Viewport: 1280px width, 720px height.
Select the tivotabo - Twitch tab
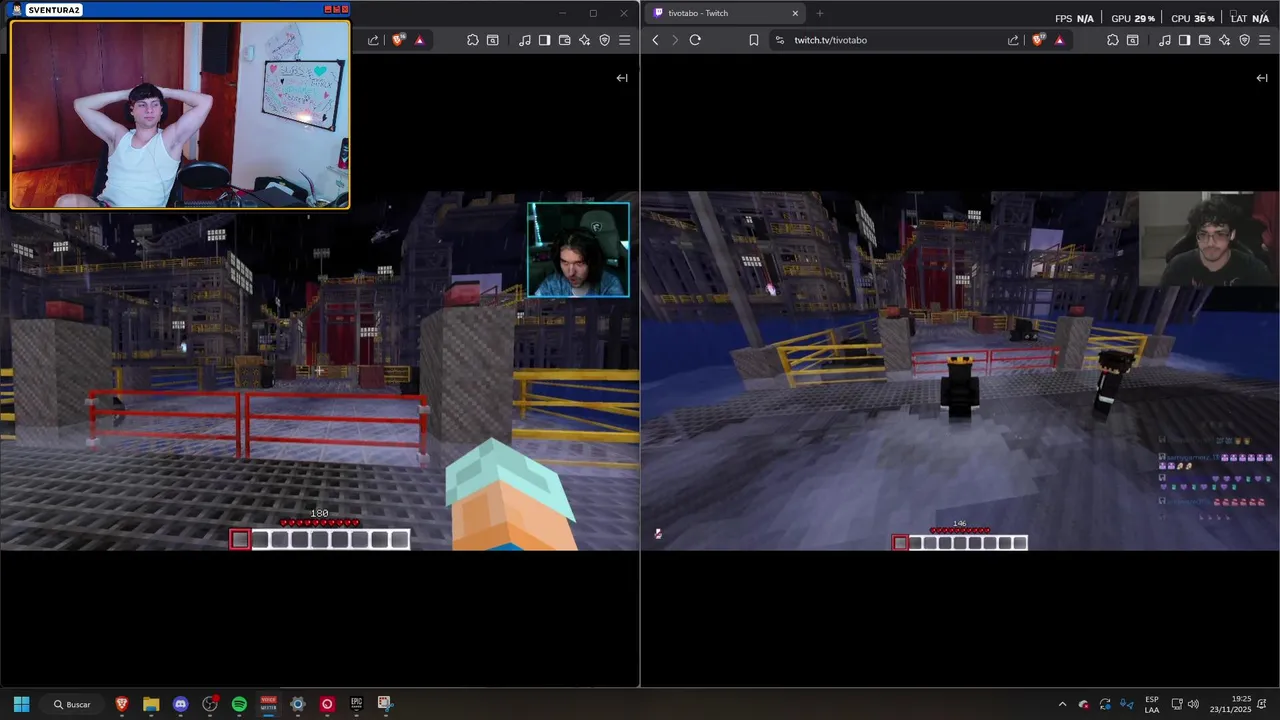click(x=725, y=13)
